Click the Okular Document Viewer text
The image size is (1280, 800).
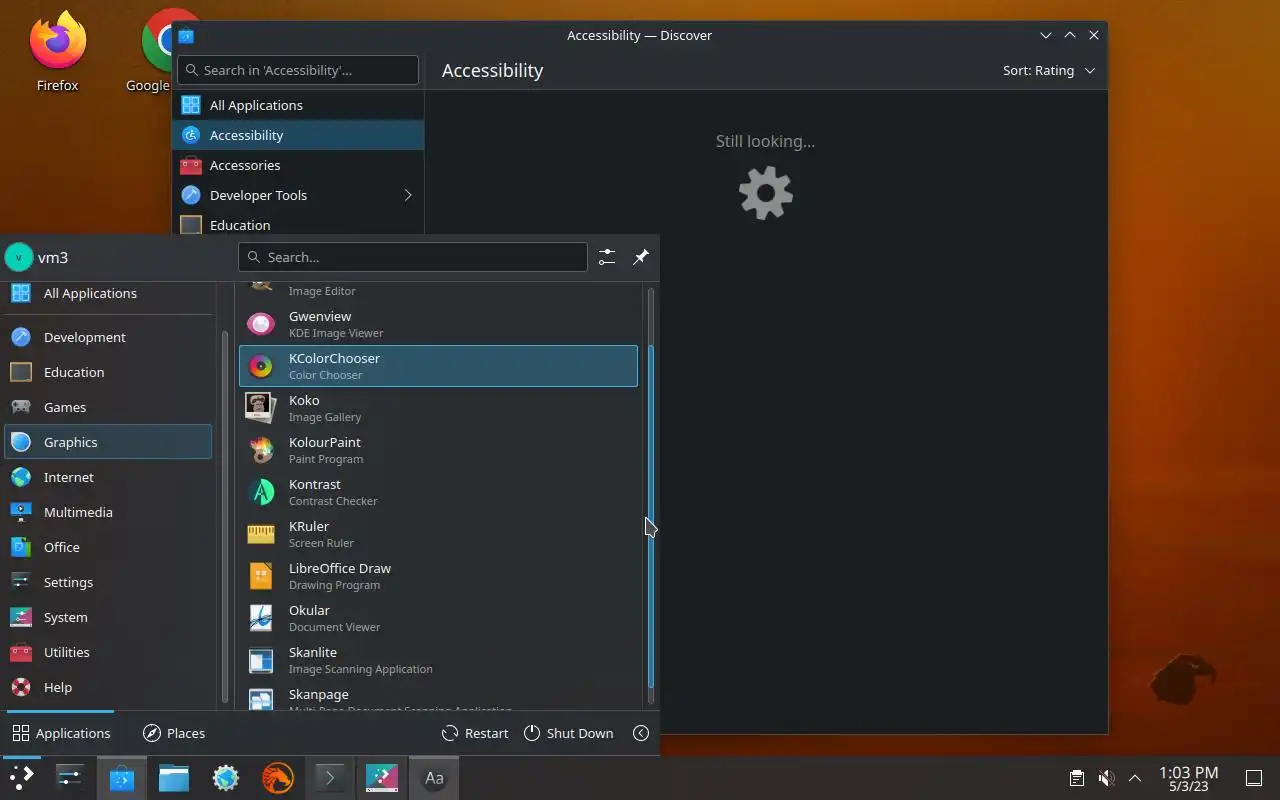click(334, 627)
